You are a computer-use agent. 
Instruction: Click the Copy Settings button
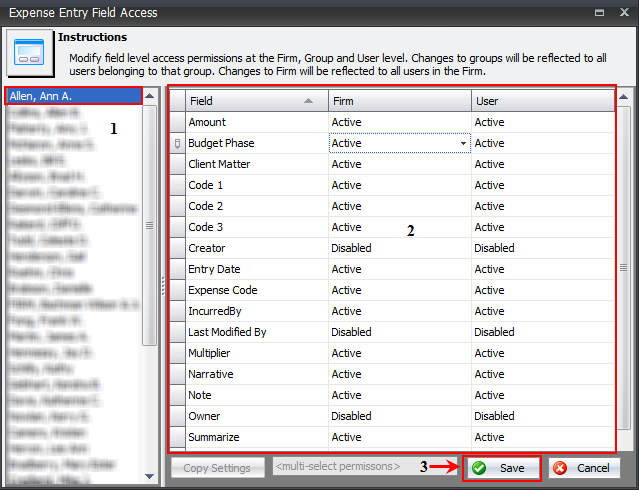(x=217, y=467)
